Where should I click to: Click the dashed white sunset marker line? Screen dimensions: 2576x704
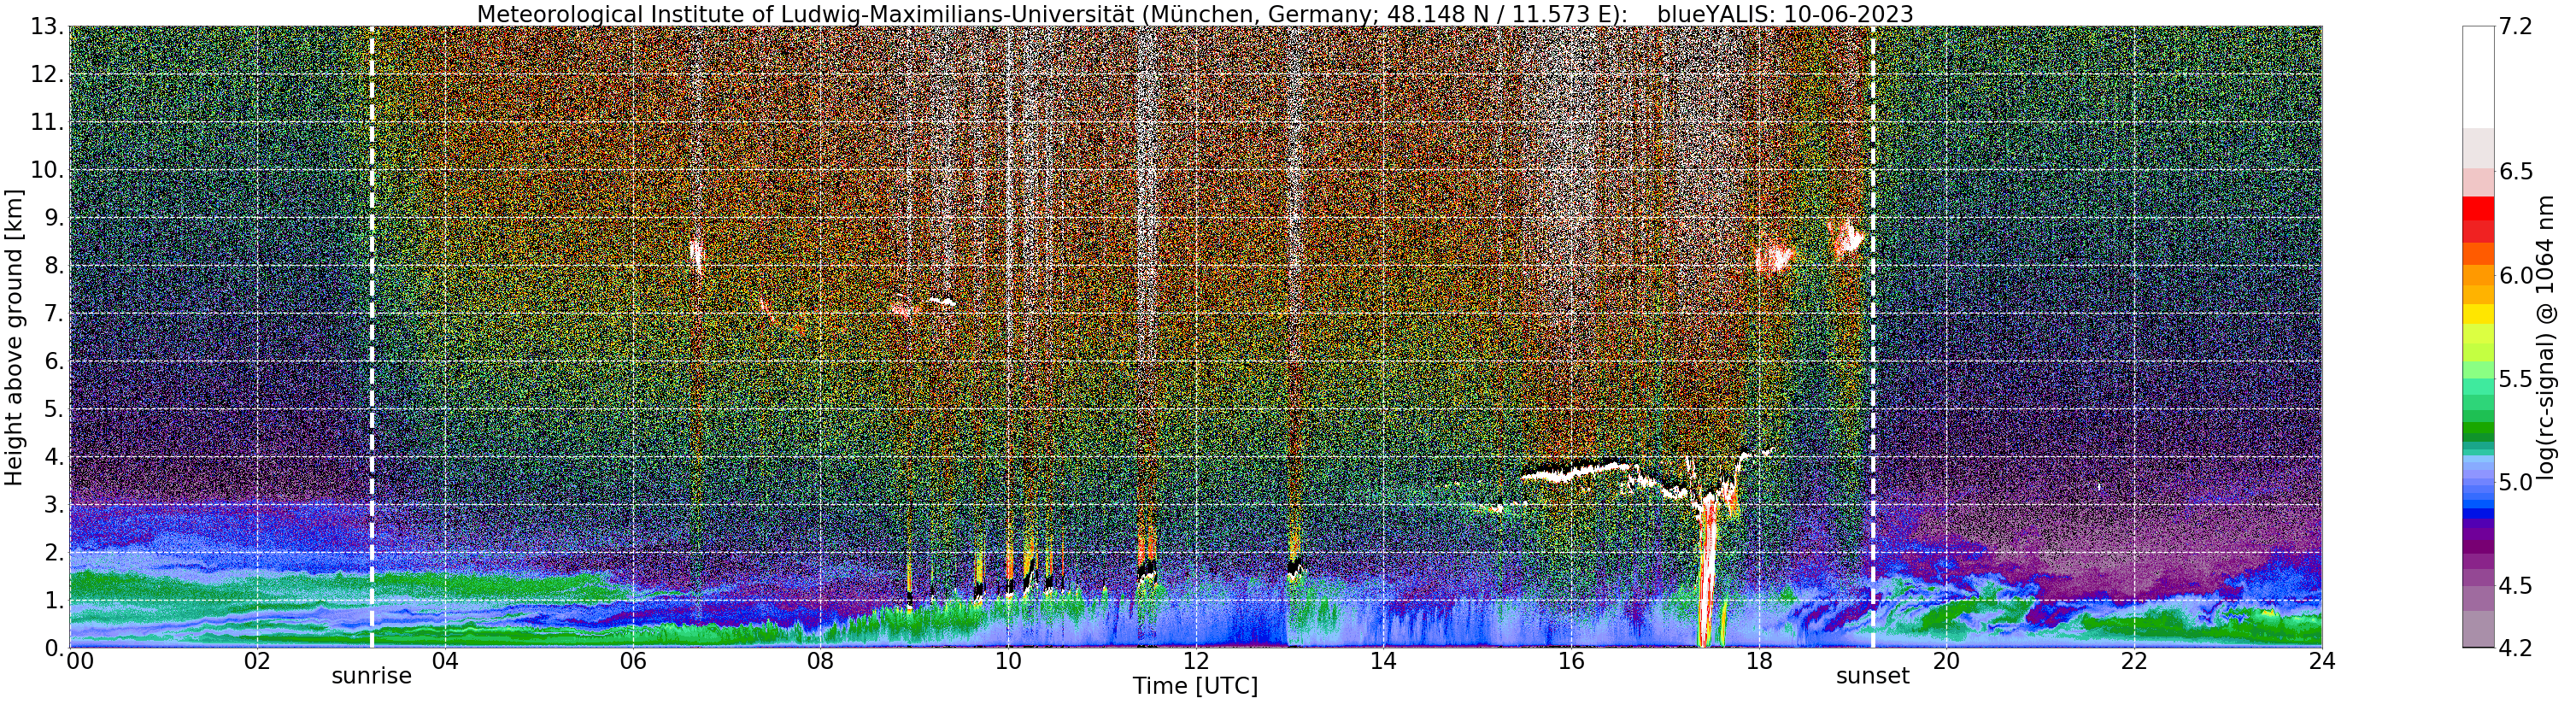tap(1873, 337)
